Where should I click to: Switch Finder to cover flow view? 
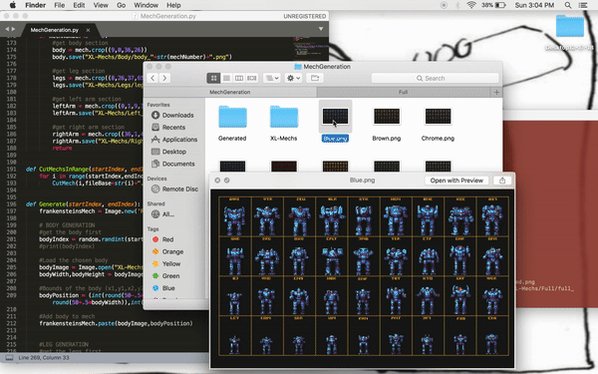tap(252, 78)
